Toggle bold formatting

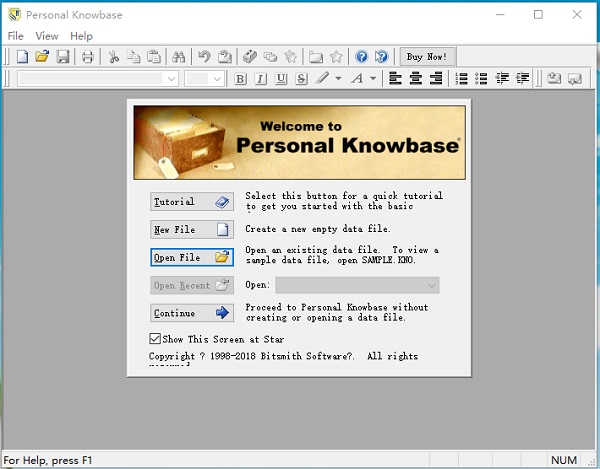(240, 79)
